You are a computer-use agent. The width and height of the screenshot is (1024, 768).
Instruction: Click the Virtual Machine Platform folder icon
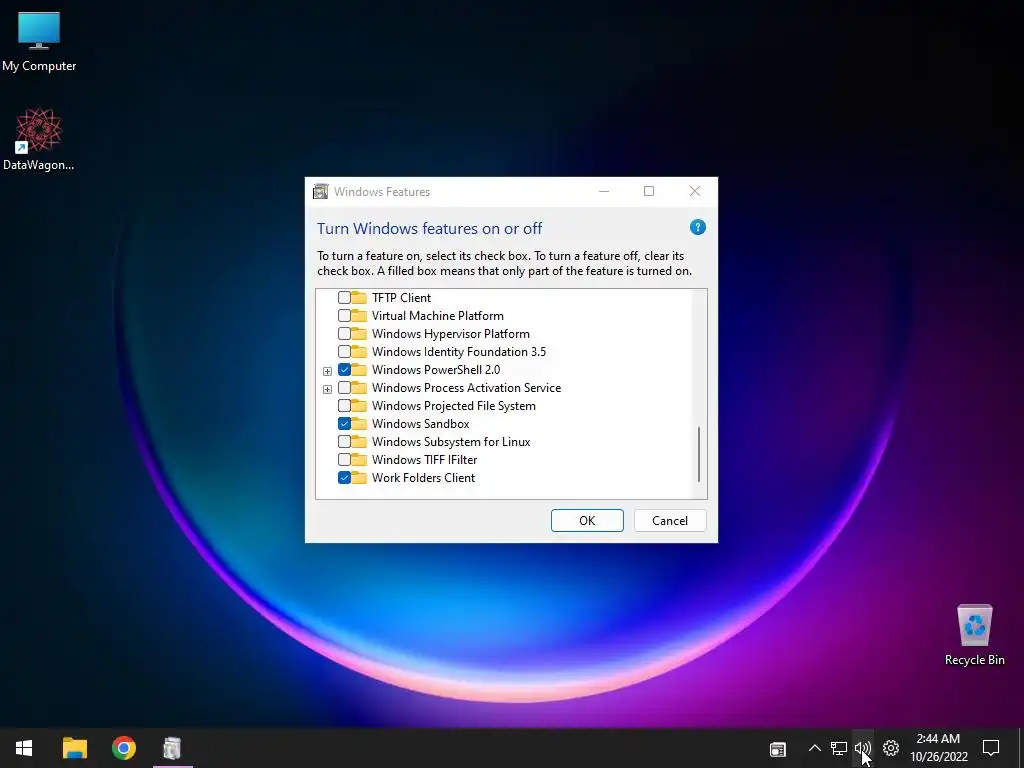(359, 315)
